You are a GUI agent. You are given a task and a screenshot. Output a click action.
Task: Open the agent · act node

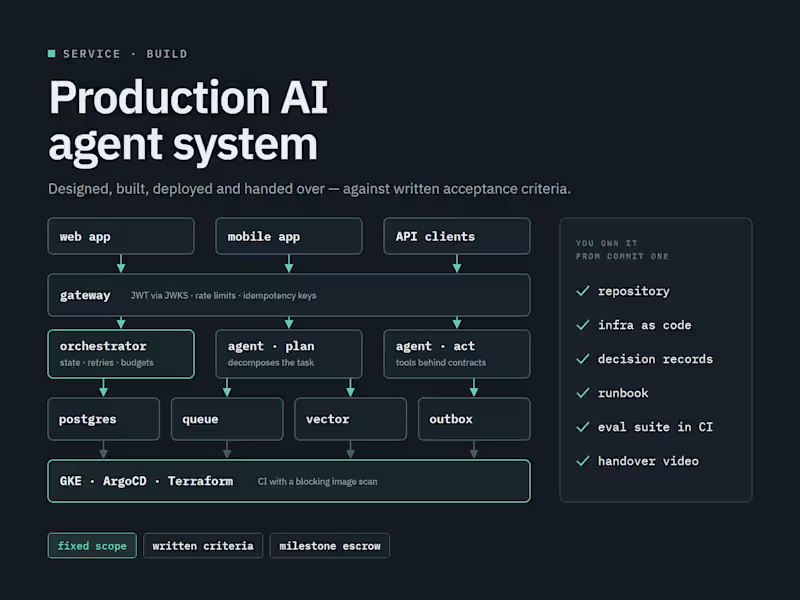click(x=457, y=354)
